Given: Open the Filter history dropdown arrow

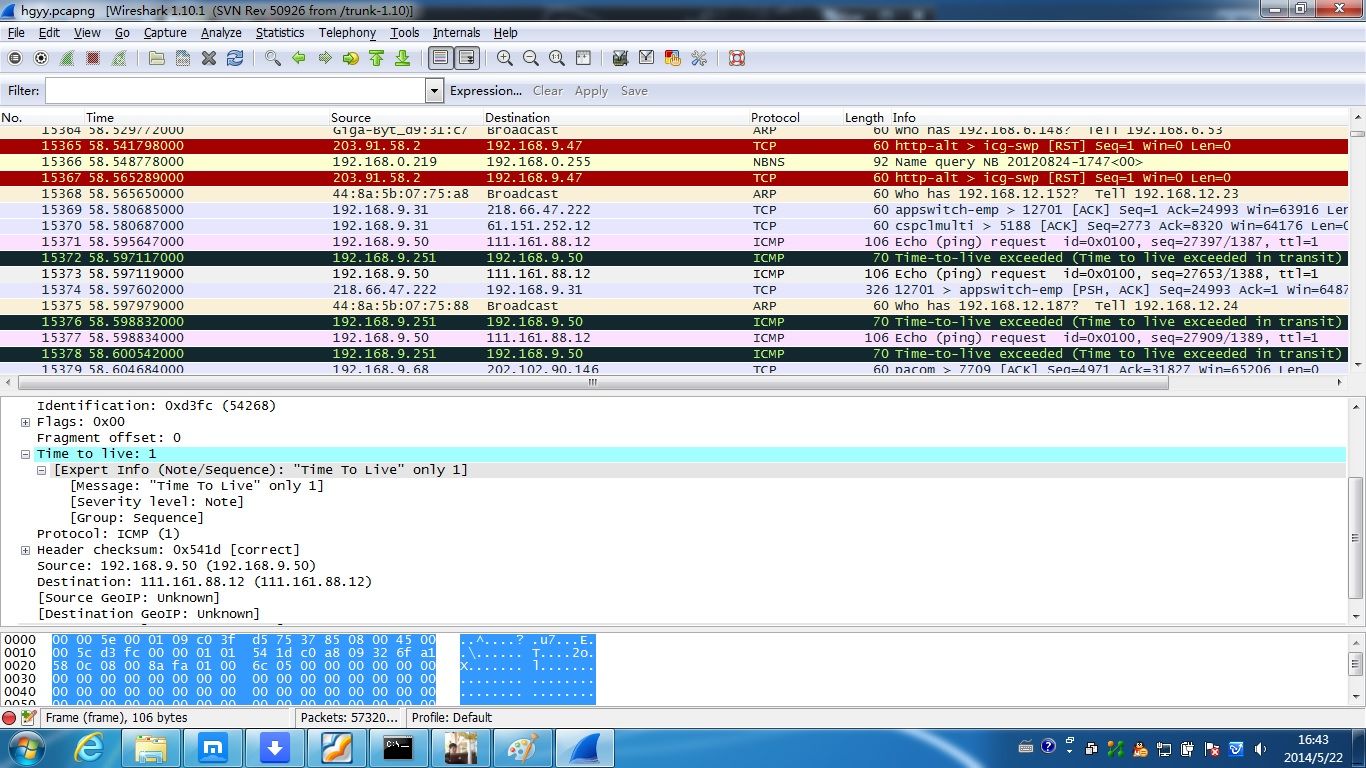Looking at the screenshot, I should [x=434, y=91].
